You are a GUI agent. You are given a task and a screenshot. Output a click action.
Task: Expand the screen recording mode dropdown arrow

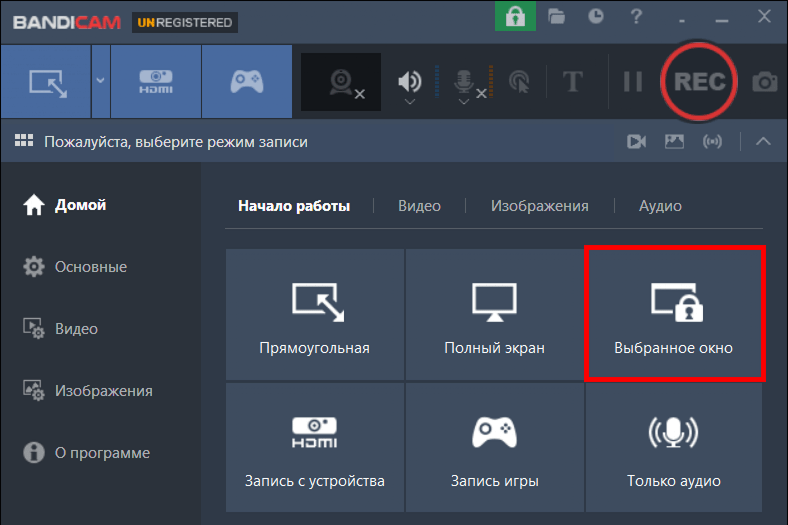tap(101, 80)
